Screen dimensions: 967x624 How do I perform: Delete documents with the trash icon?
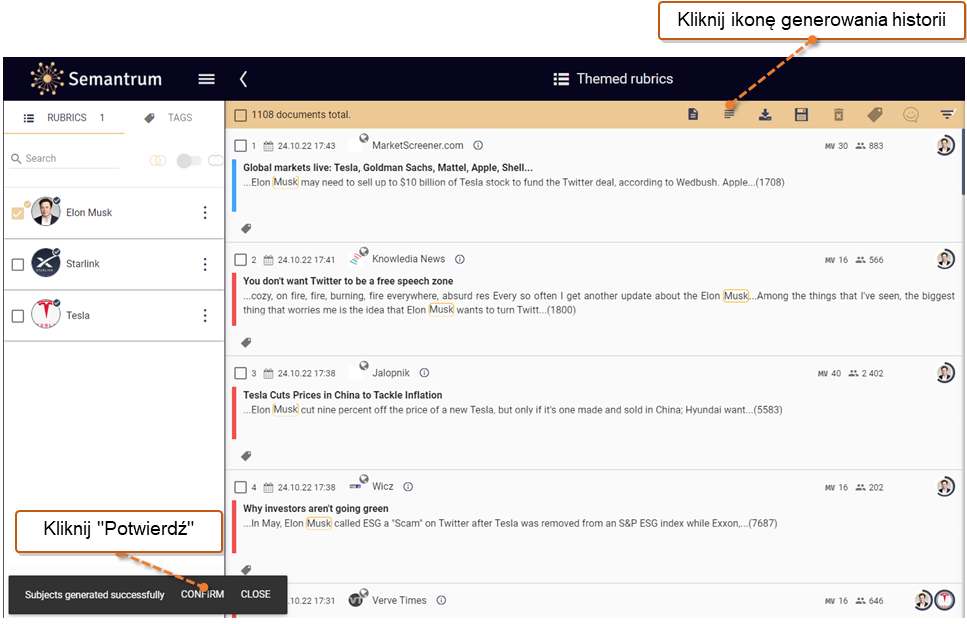(838, 115)
